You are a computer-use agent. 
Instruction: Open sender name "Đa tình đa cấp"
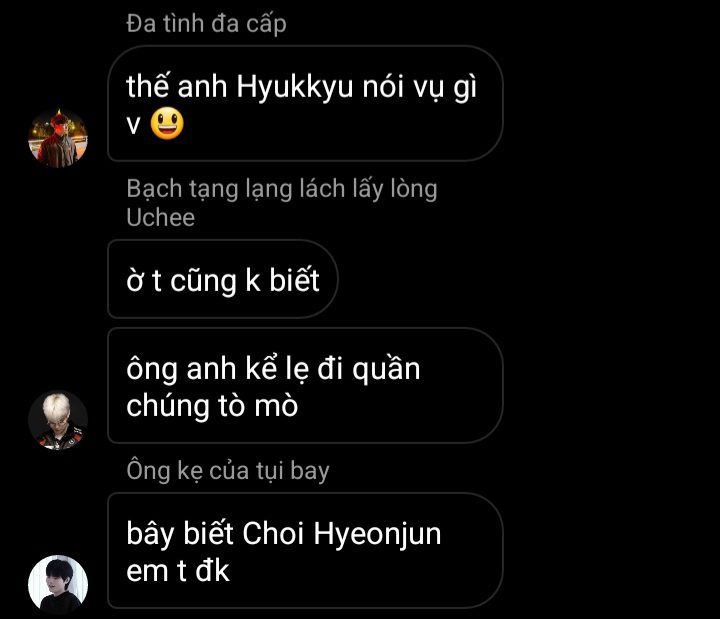[x=206, y=24]
